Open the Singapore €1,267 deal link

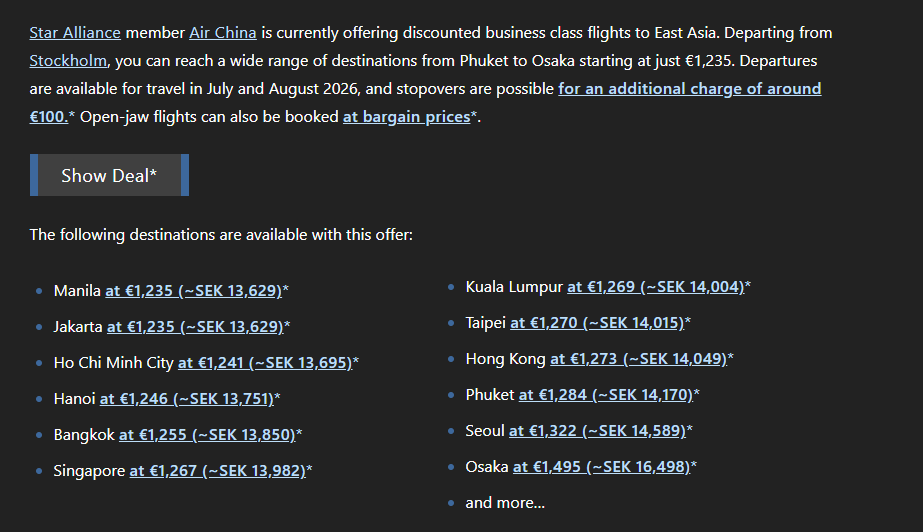(218, 470)
